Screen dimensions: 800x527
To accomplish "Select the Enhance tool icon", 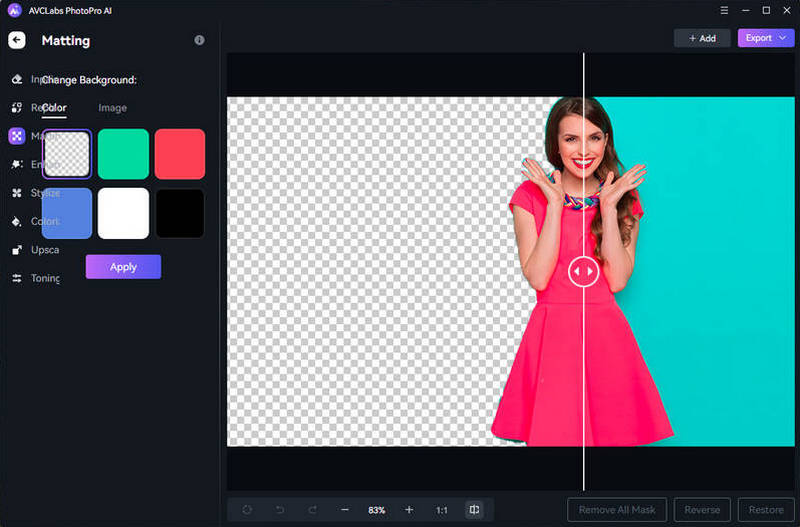I will (x=17, y=164).
